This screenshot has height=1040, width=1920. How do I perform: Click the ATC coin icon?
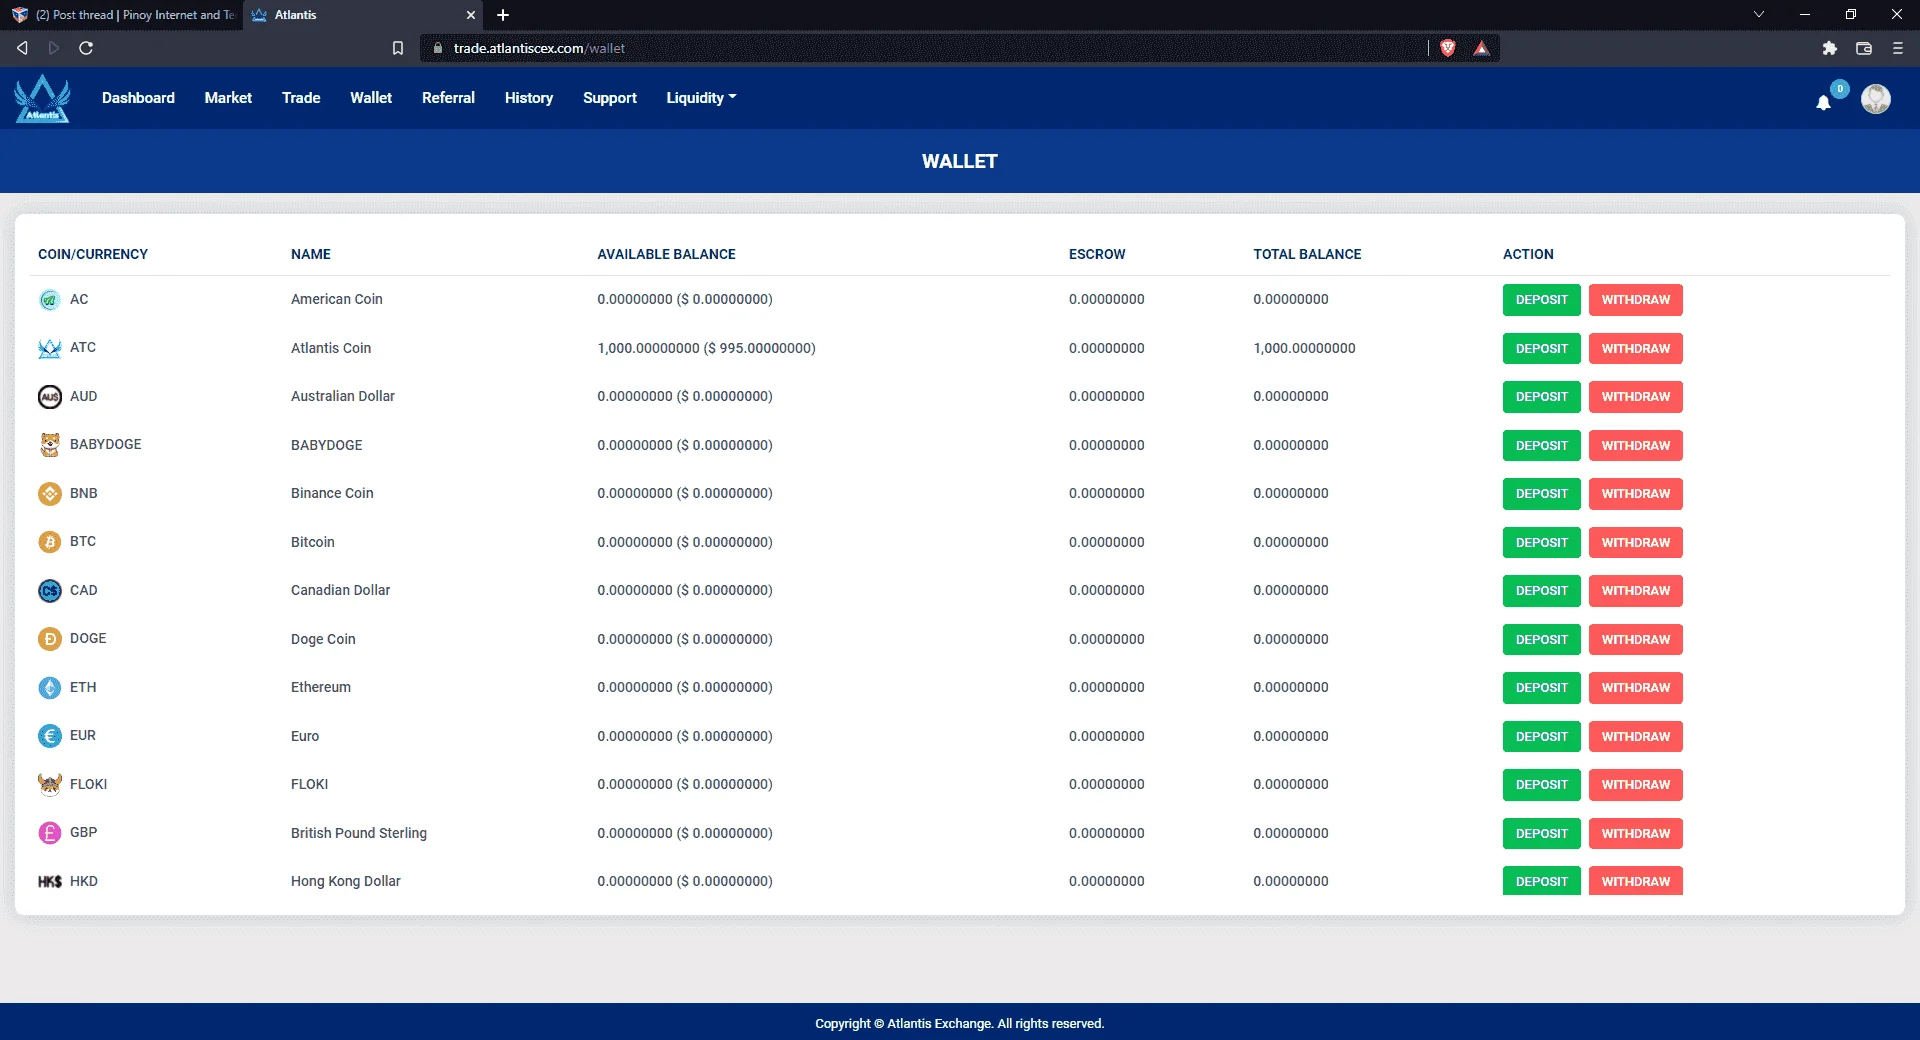click(49, 348)
